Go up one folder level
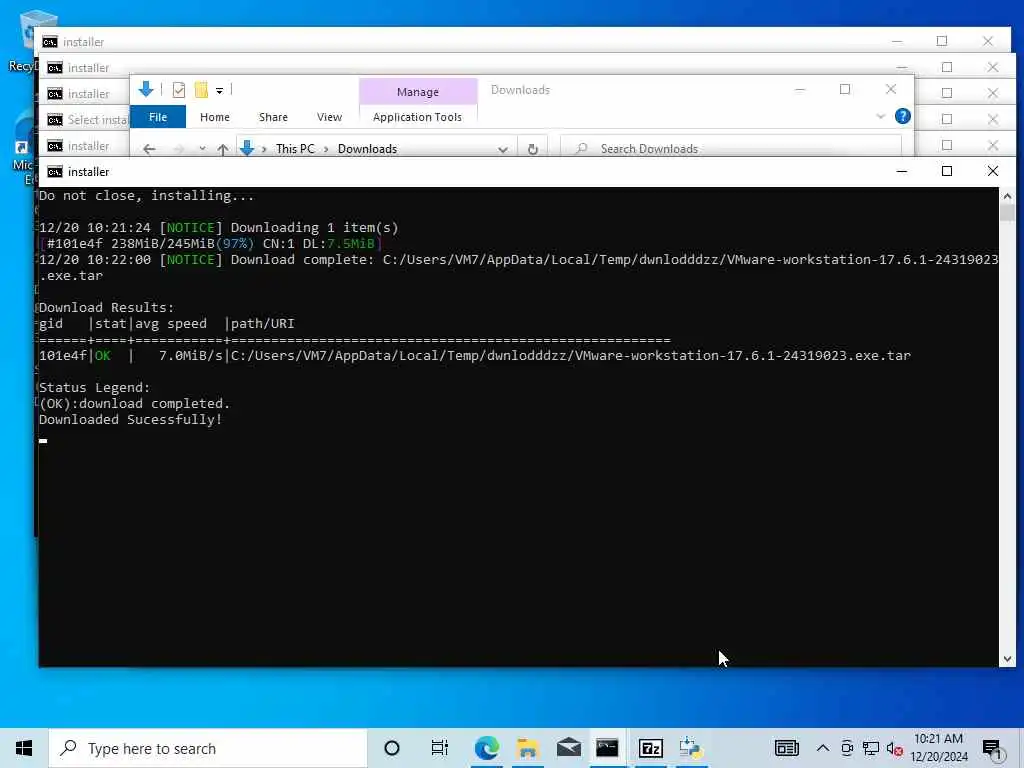 coord(223,149)
